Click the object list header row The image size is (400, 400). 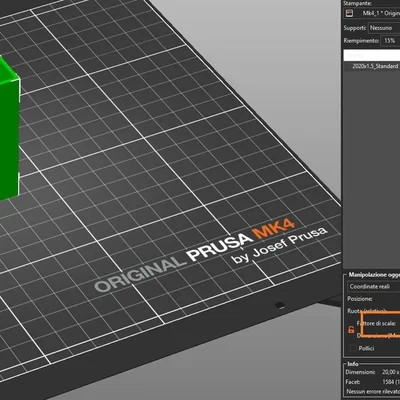372,55
